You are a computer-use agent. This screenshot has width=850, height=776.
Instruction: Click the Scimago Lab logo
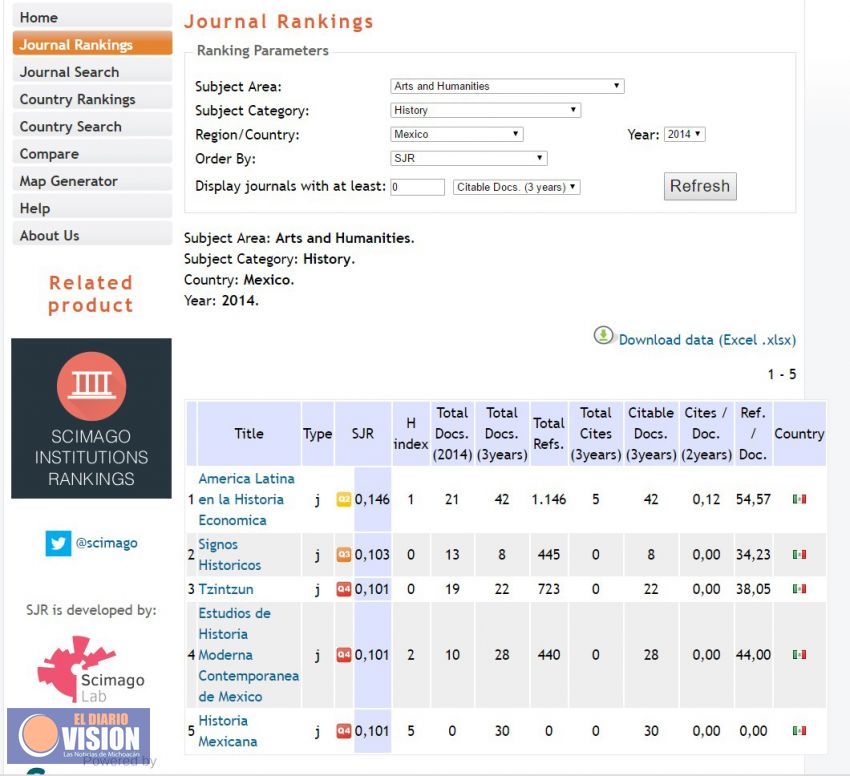(91, 669)
